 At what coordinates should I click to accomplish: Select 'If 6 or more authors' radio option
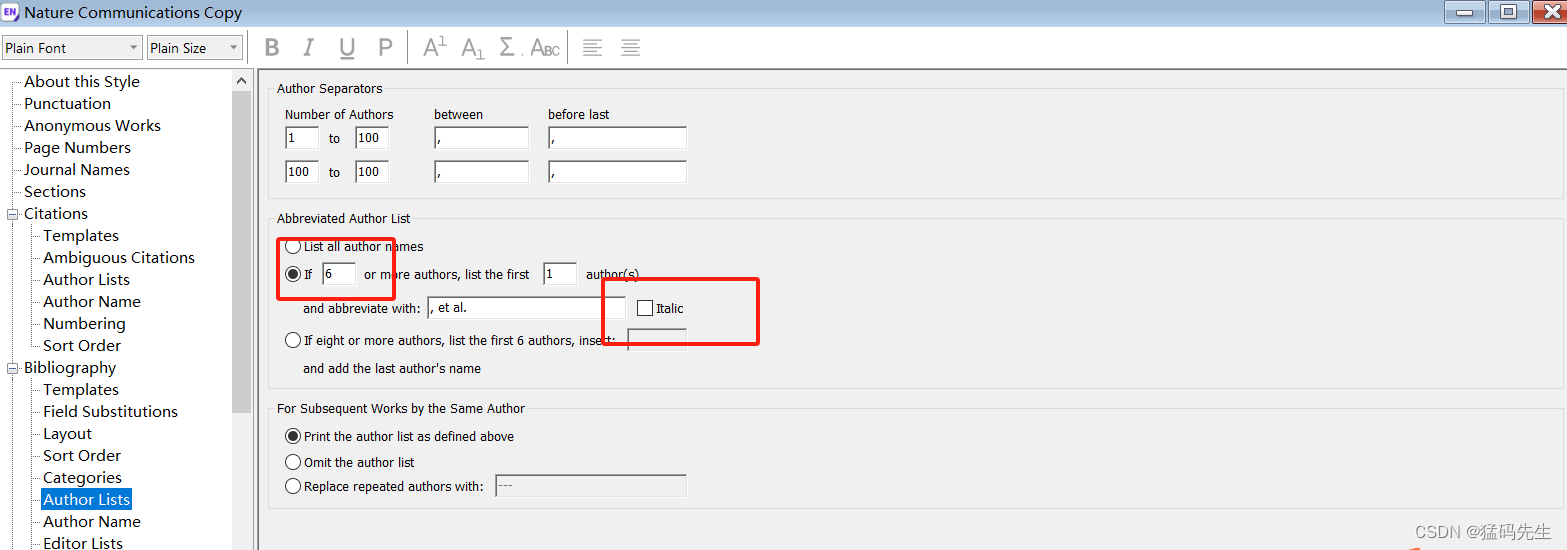293,274
